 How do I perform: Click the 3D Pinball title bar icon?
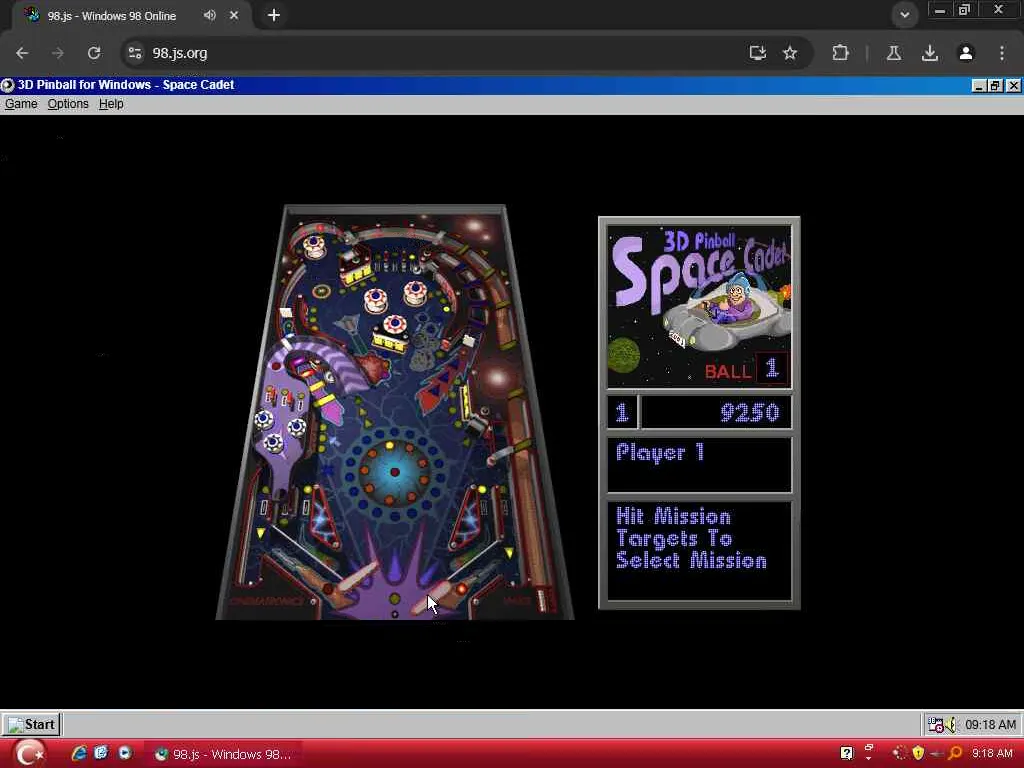(8, 85)
